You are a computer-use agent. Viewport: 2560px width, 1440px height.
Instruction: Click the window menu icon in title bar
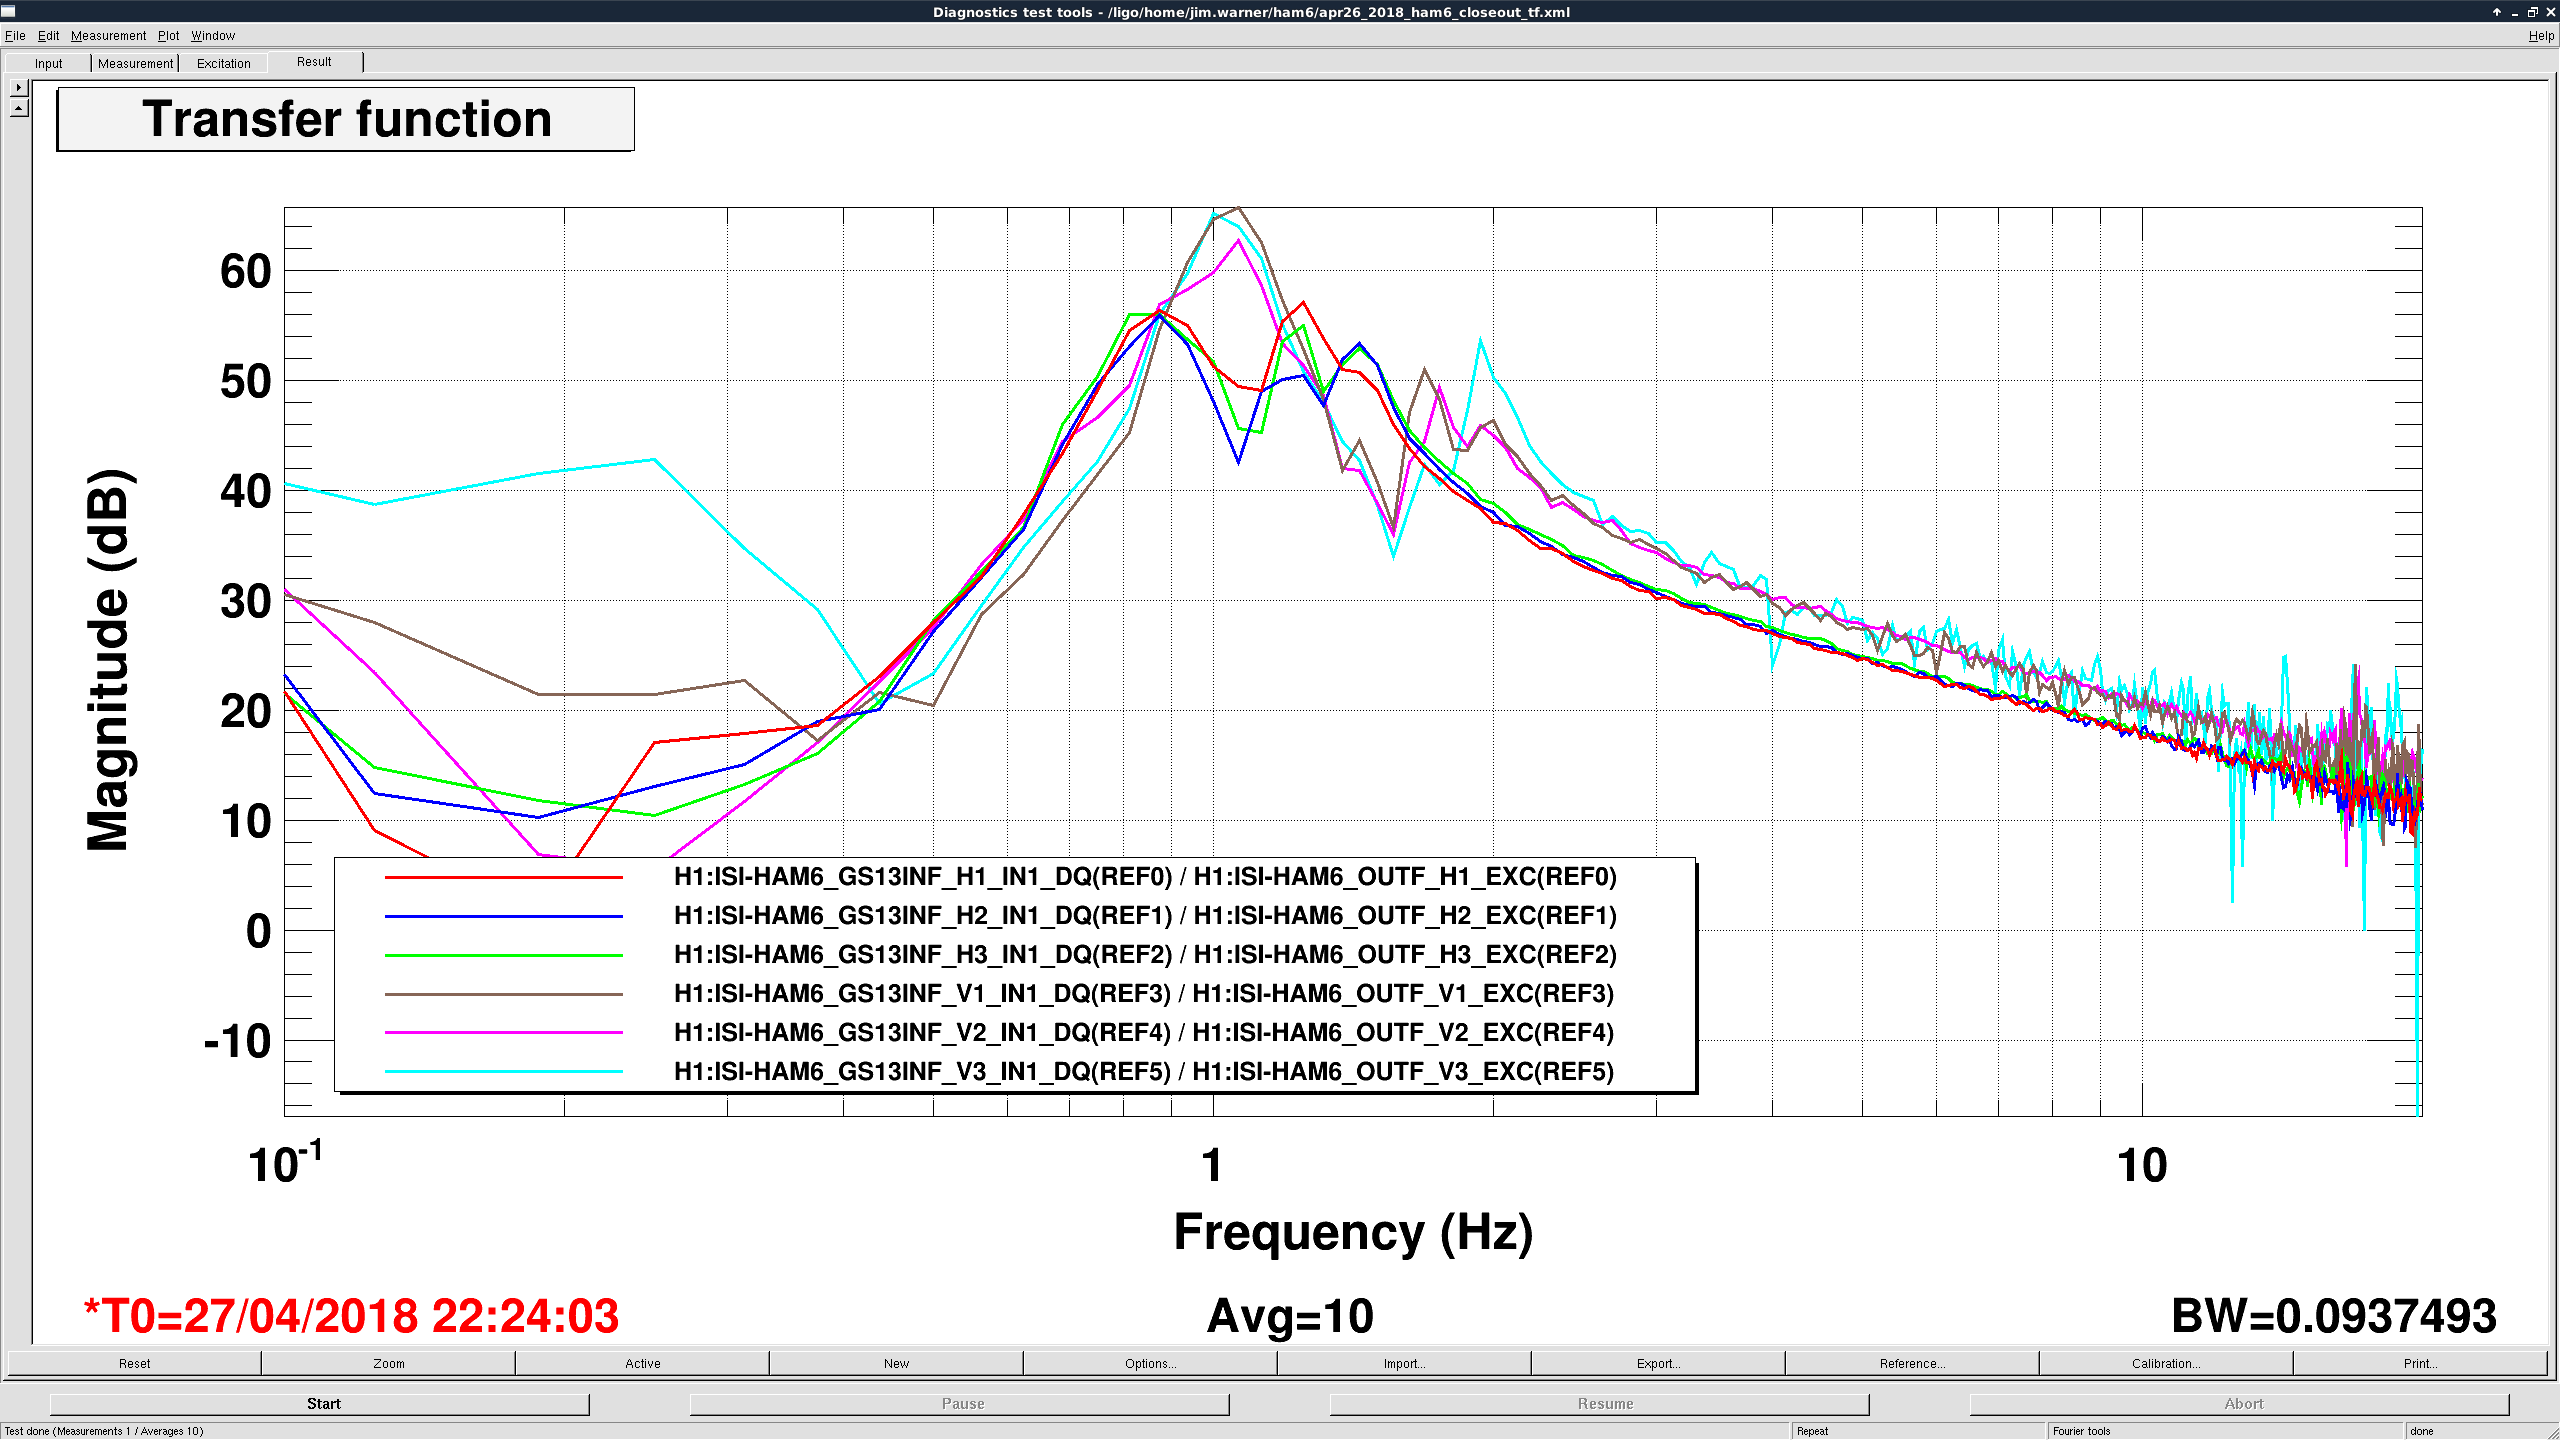click(9, 12)
